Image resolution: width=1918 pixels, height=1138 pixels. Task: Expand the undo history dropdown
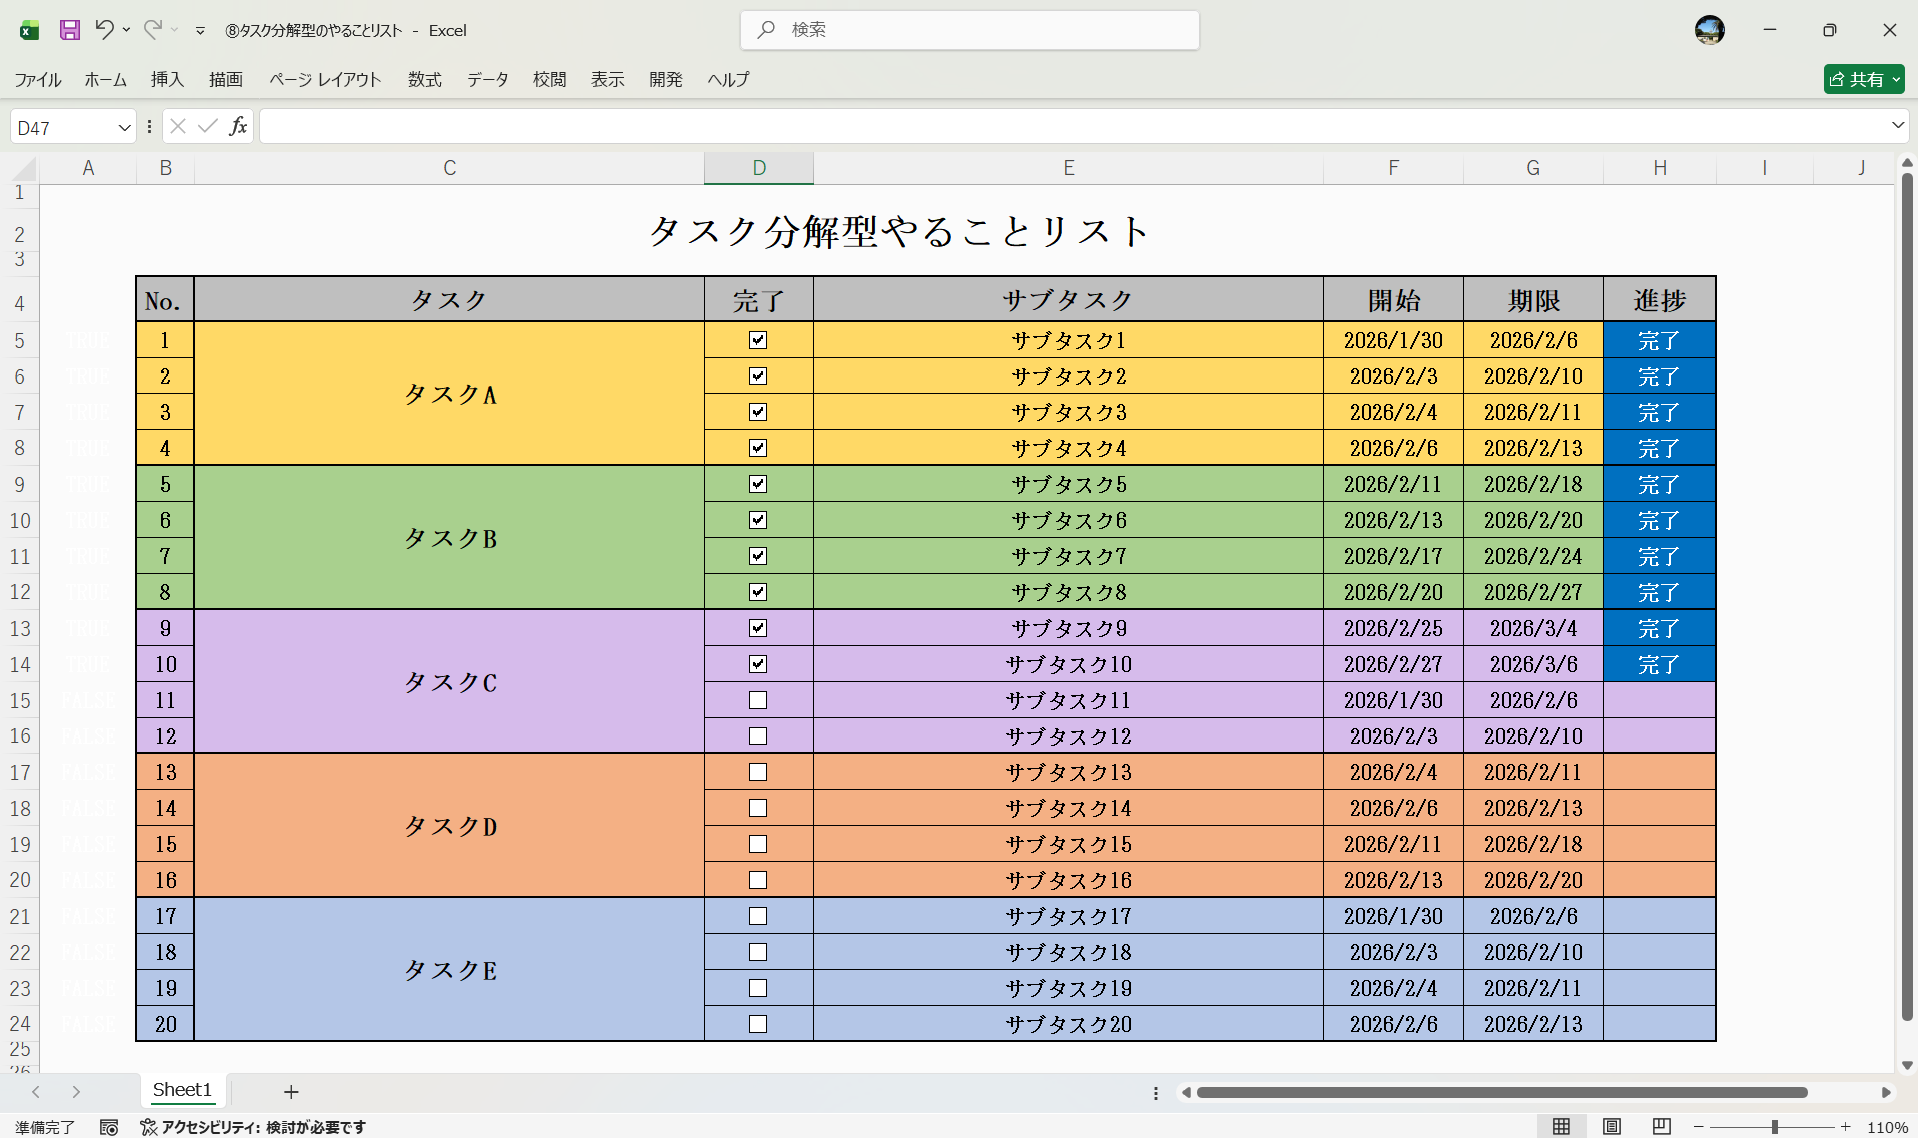(126, 30)
